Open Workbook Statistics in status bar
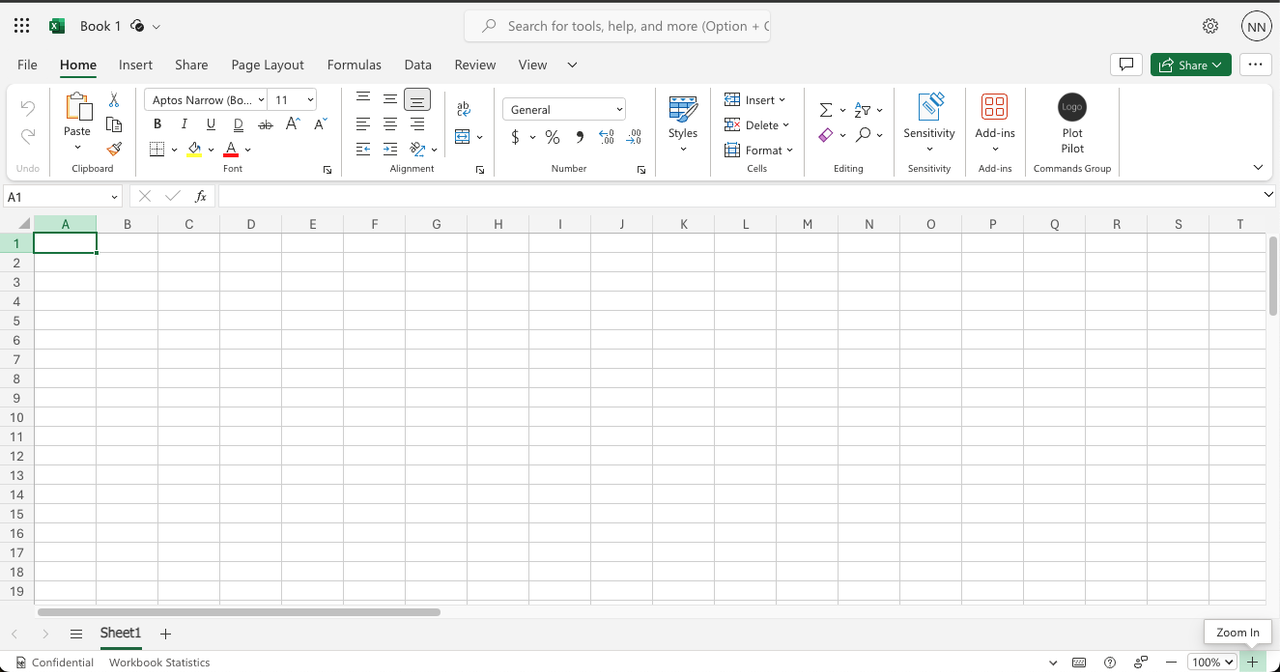Viewport: 1280px width, 672px height. [159, 662]
